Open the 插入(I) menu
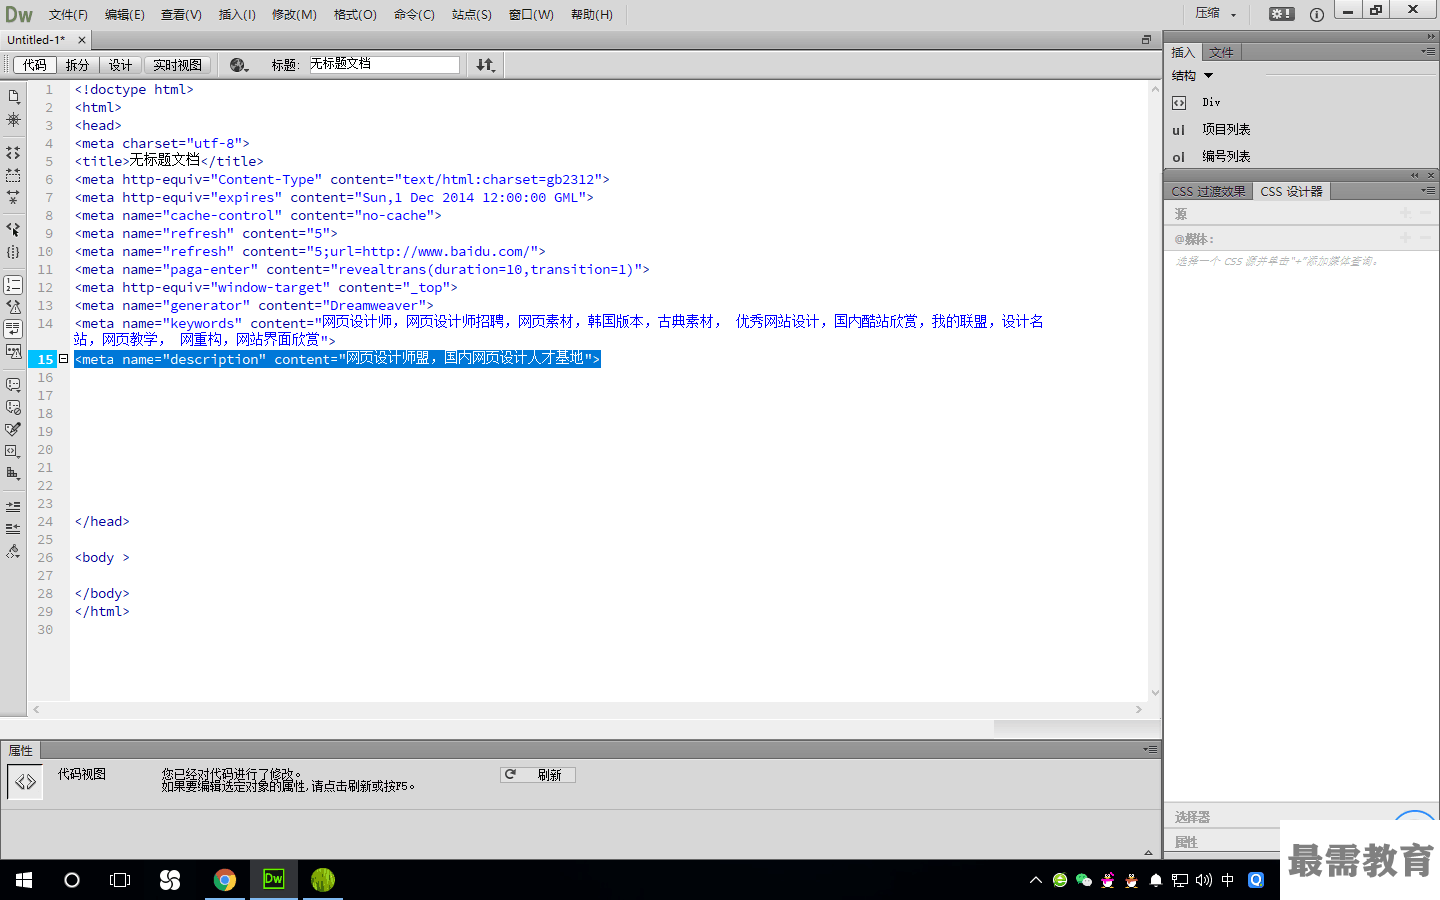Screen dimensions: 1440x900 [x=237, y=14]
